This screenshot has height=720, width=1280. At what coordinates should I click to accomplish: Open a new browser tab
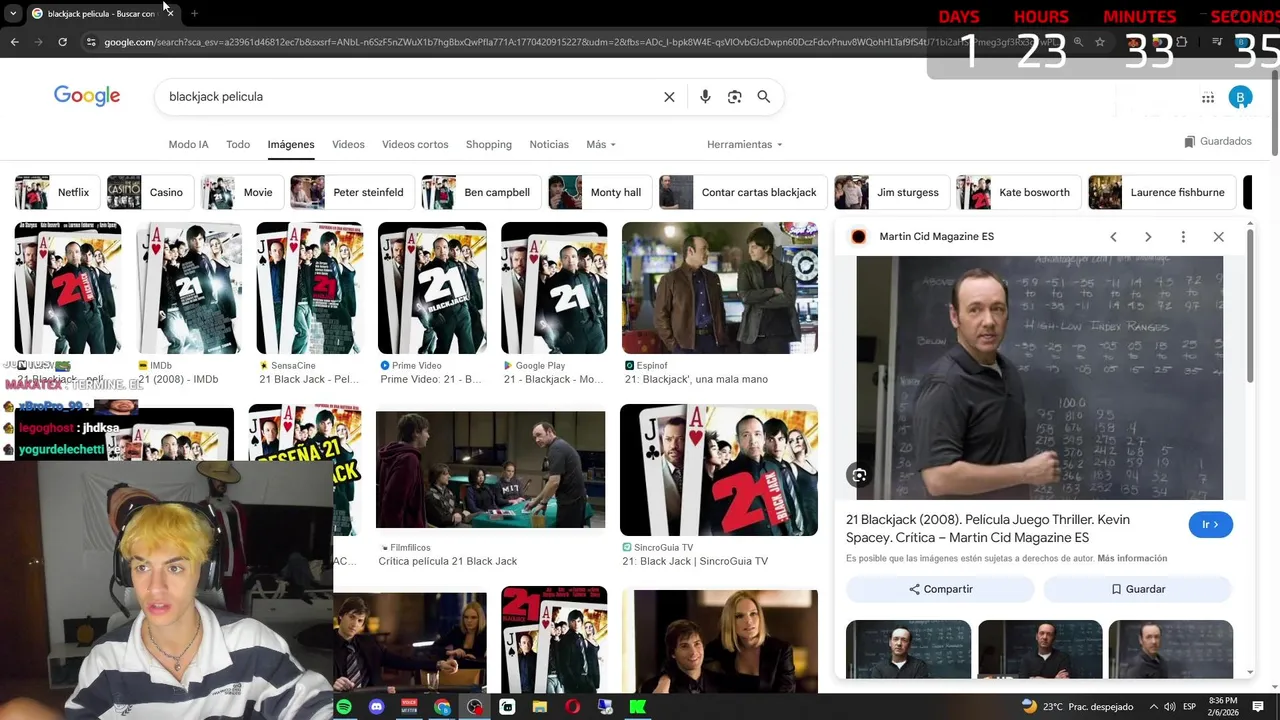pos(194,13)
